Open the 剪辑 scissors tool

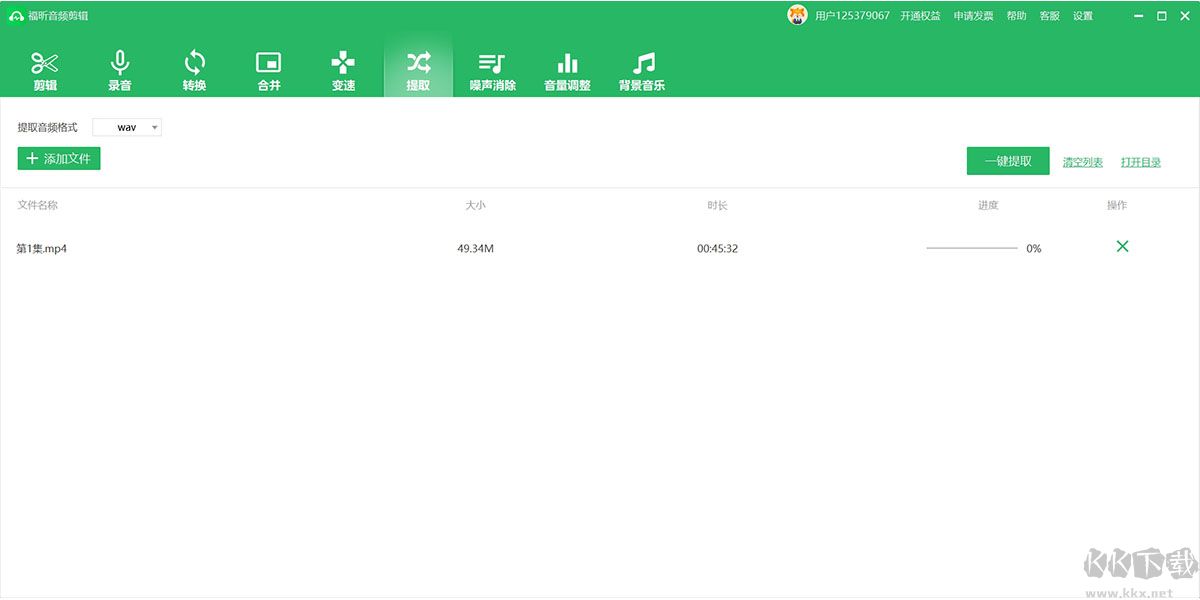[45, 70]
